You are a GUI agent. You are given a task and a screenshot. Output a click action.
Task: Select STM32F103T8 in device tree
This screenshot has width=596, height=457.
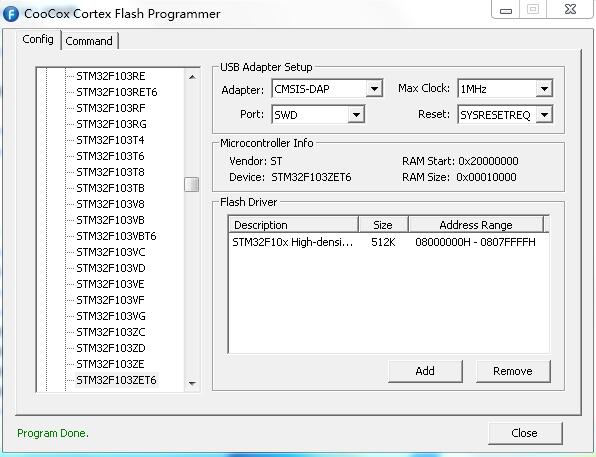tap(110, 172)
